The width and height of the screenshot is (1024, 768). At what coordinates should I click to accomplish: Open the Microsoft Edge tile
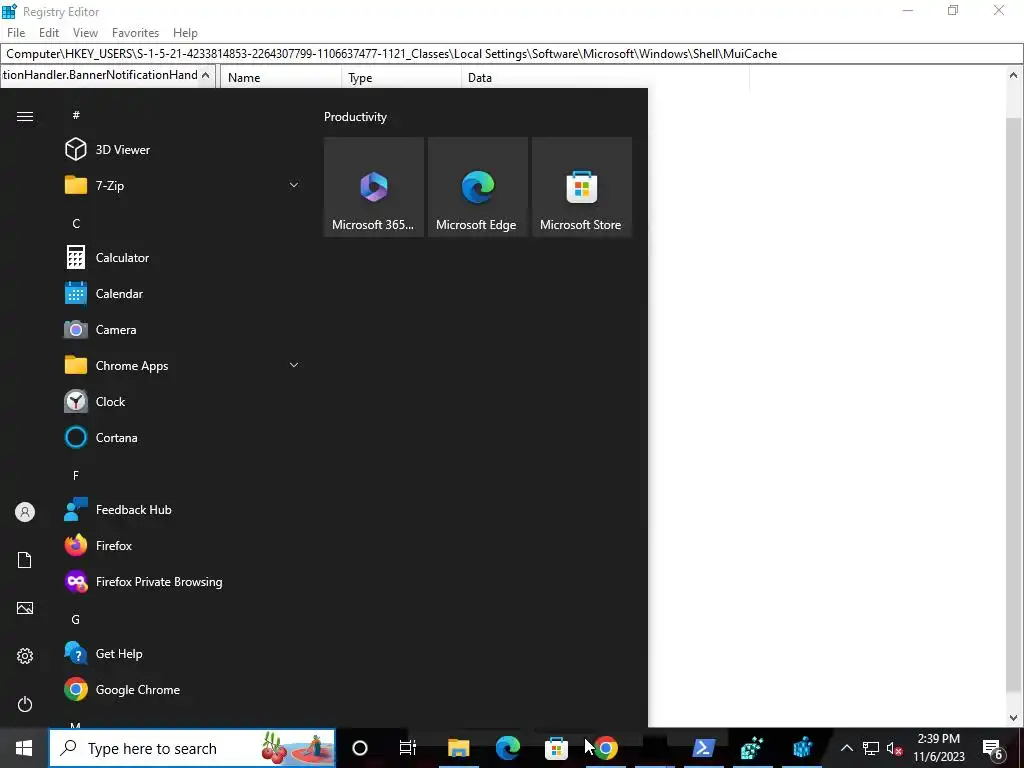[x=477, y=187]
